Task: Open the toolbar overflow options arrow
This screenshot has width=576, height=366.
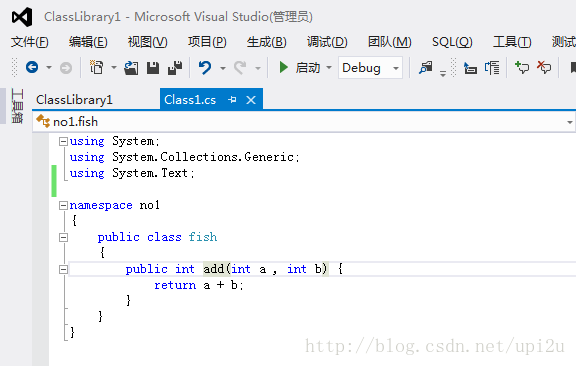Action: [x=443, y=73]
